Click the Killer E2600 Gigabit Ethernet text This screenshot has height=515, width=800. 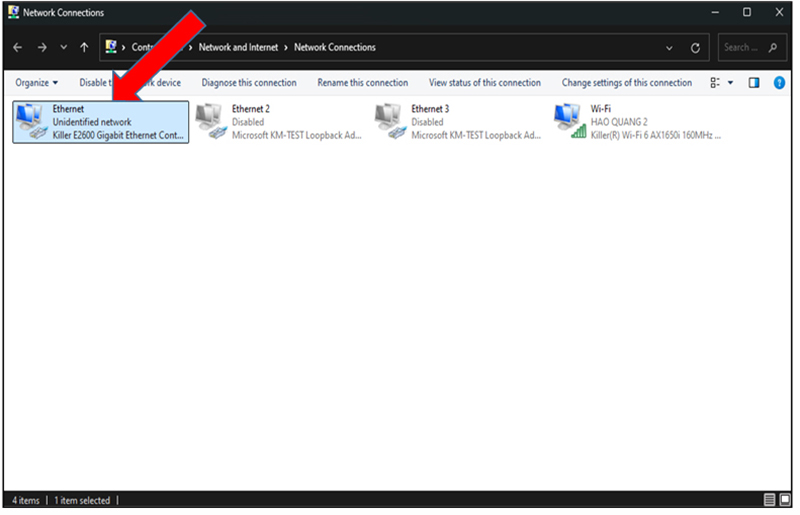click(118, 135)
